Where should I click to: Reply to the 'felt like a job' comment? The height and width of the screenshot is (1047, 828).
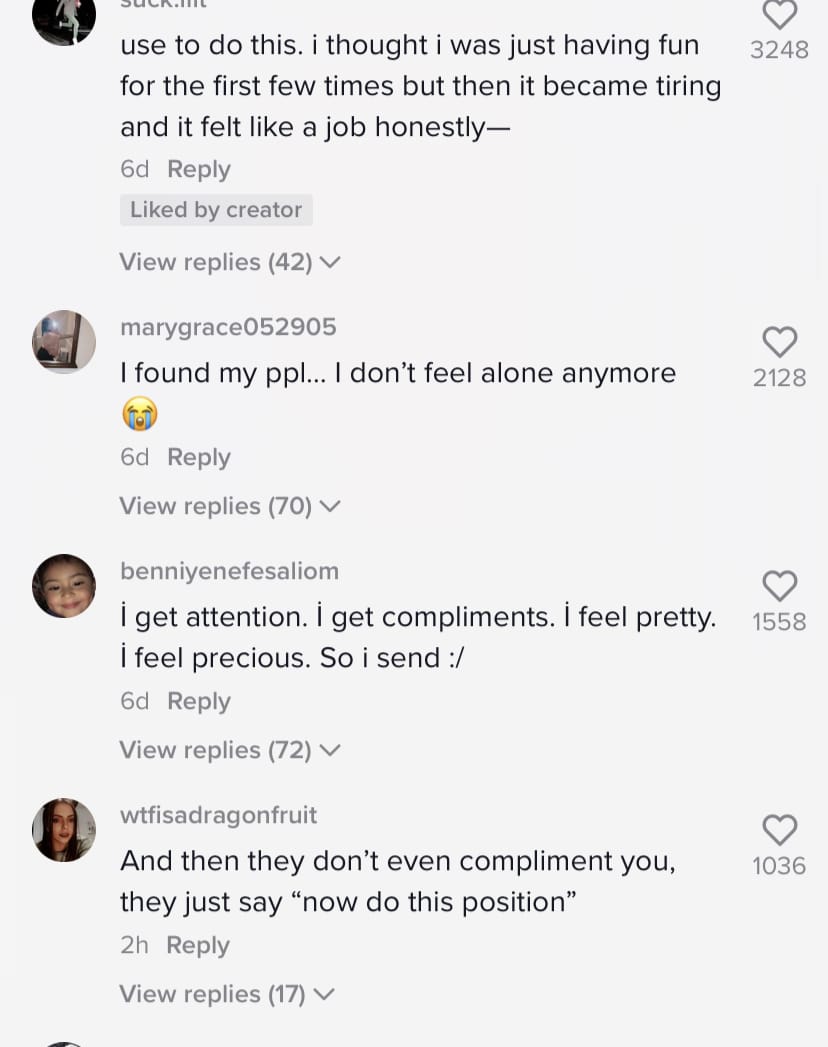click(198, 169)
